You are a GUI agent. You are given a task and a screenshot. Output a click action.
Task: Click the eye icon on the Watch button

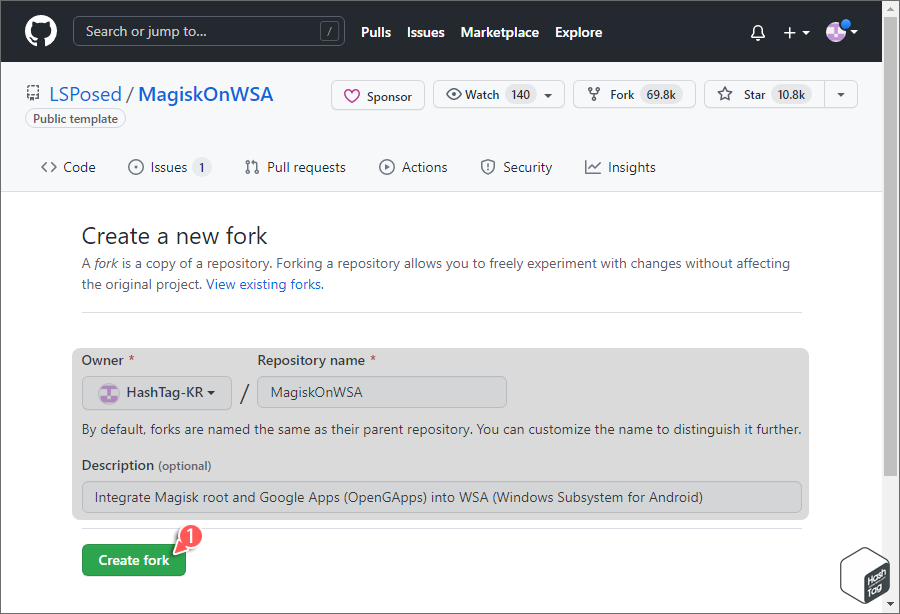click(452, 94)
